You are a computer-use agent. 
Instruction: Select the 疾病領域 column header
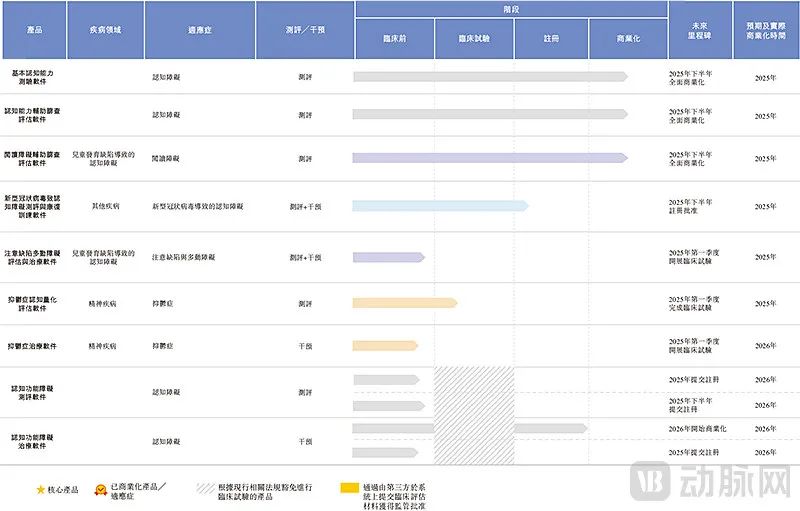[x=105, y=30]
